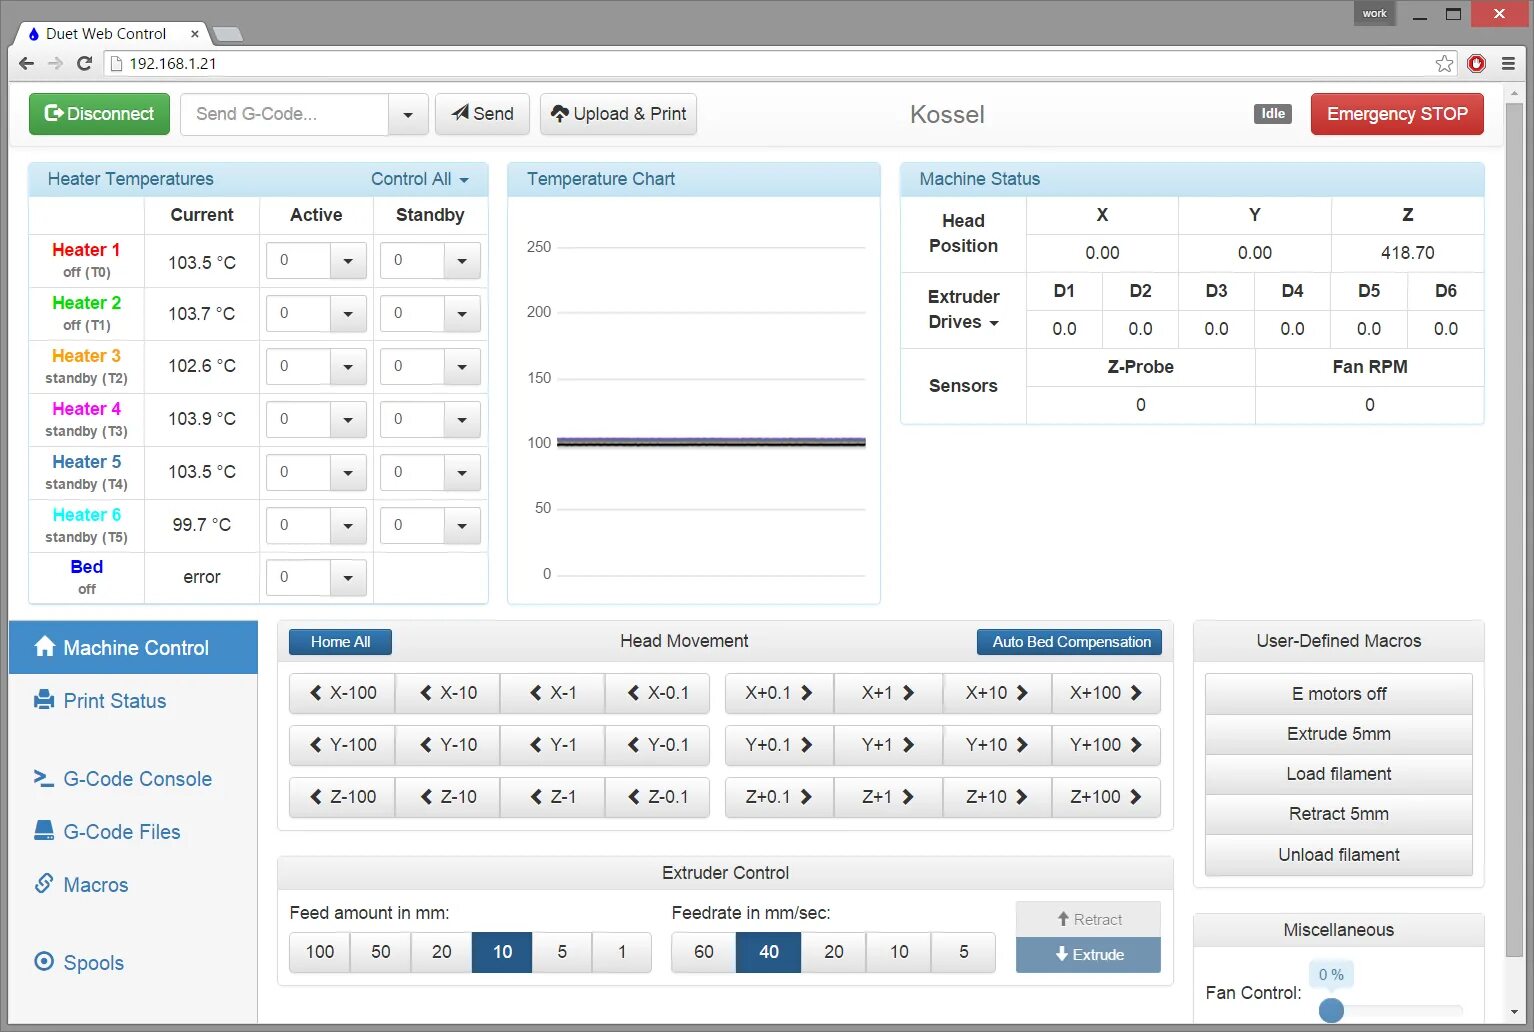The image size is (1534, 1032).
Task: Click the browser back arrow
Action: click(x=26, y=63)
